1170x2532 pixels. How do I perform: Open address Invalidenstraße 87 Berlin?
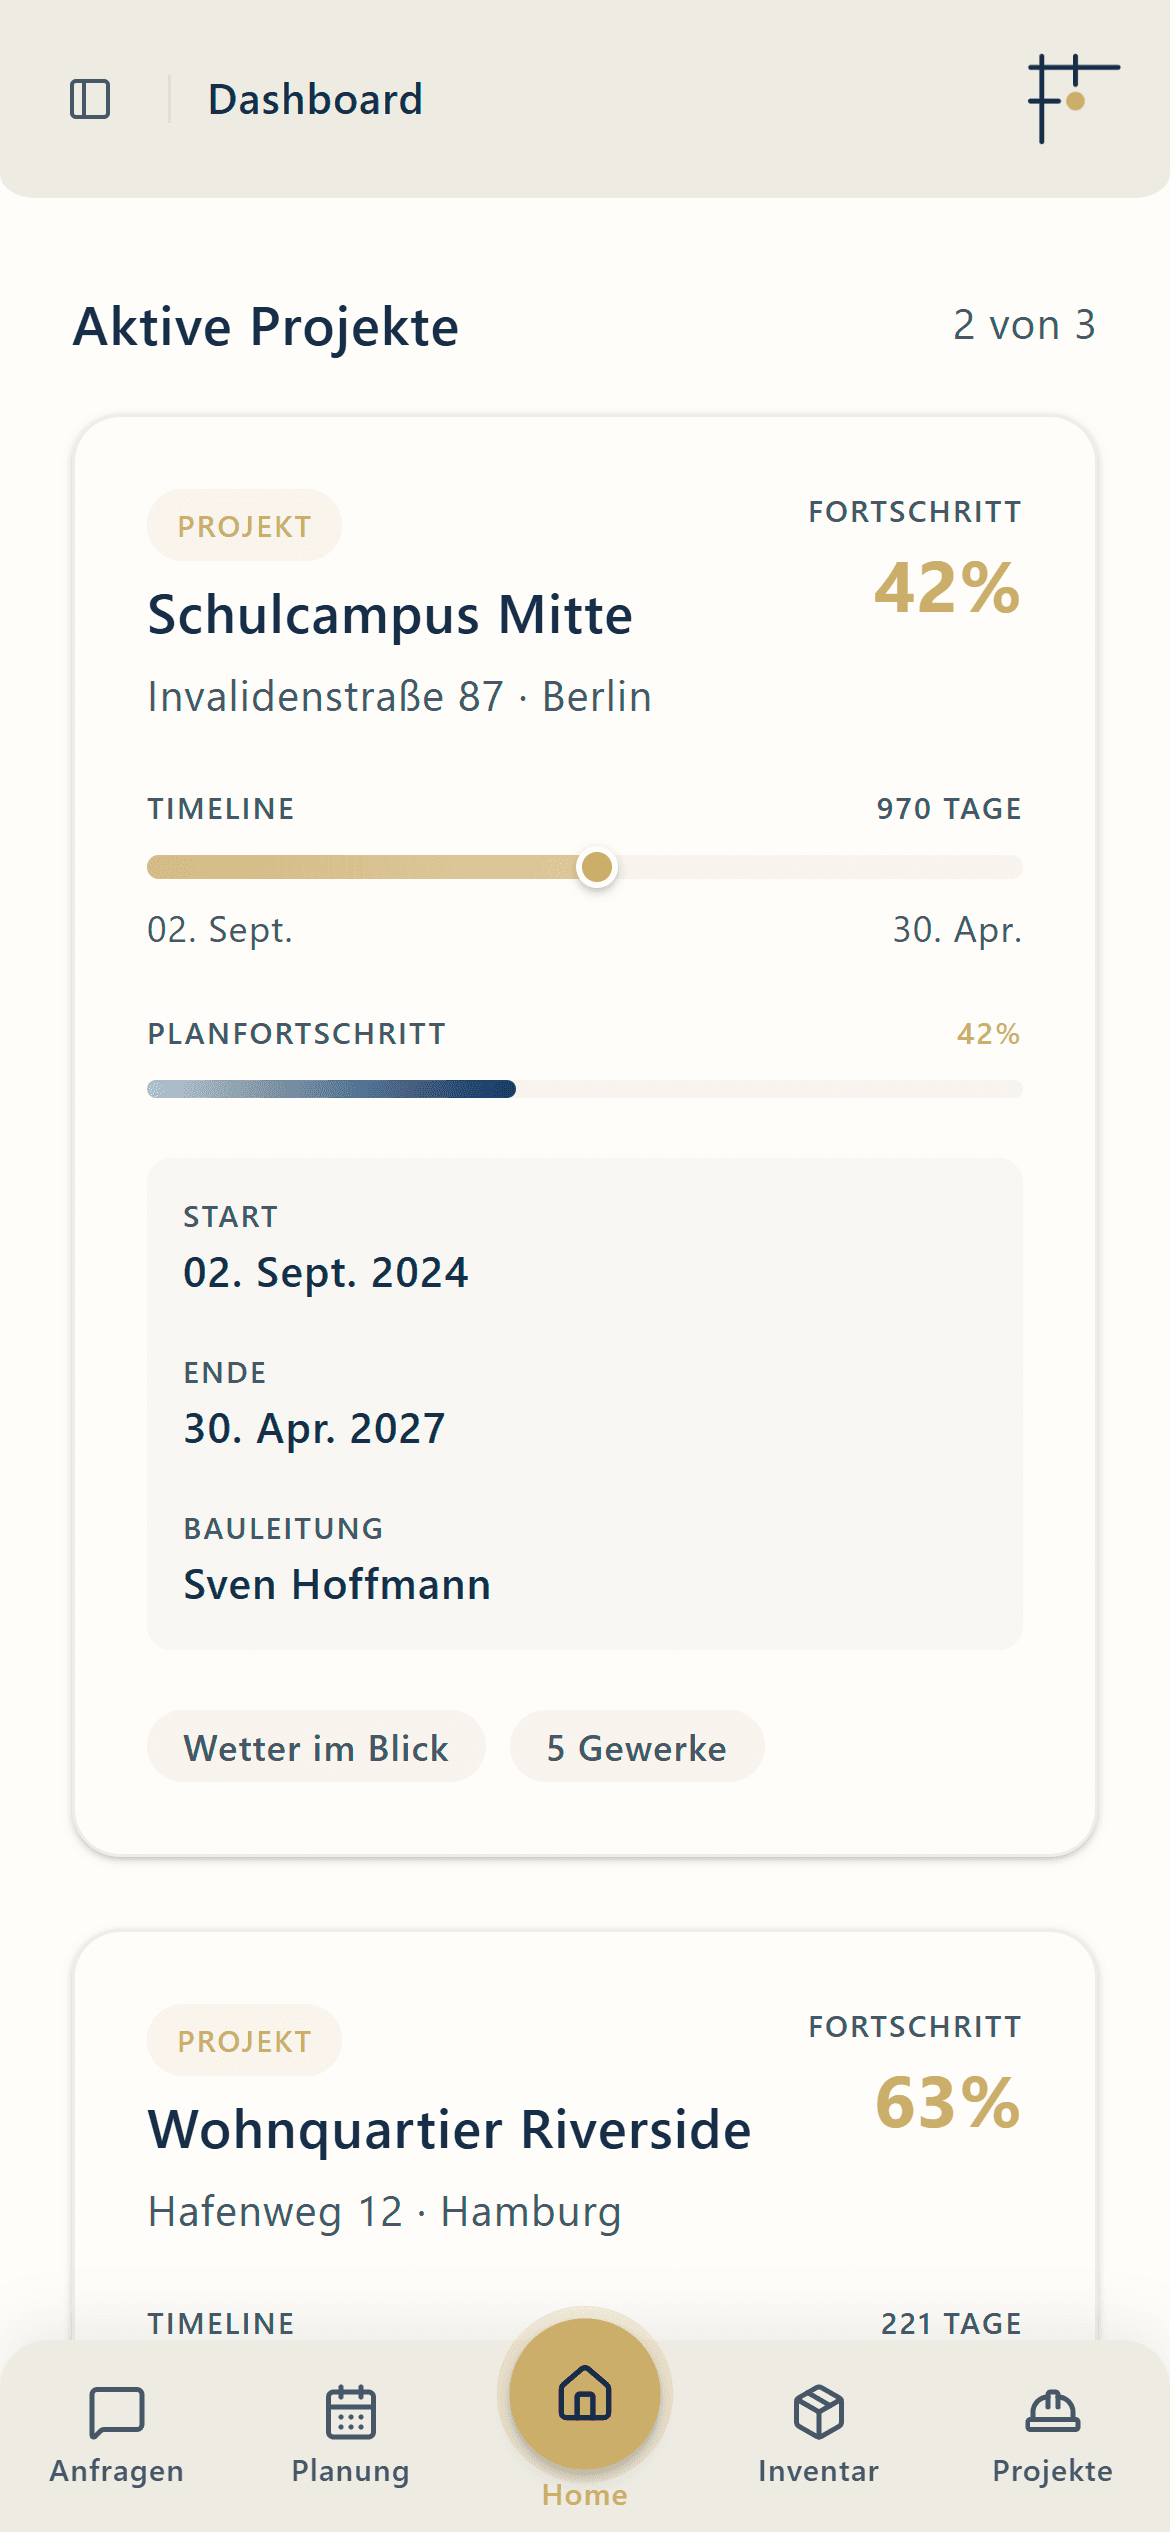pyautogui.click(x=398, y=695)
